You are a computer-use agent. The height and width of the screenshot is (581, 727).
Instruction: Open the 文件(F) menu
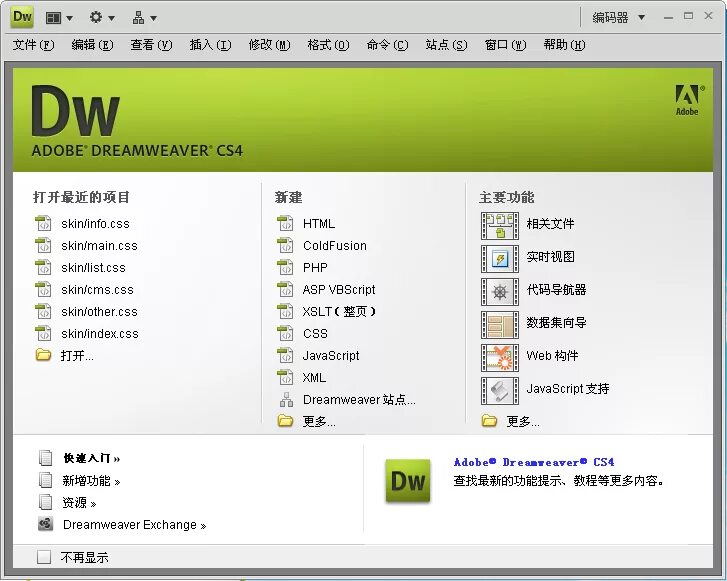click(x=33, y=45)
